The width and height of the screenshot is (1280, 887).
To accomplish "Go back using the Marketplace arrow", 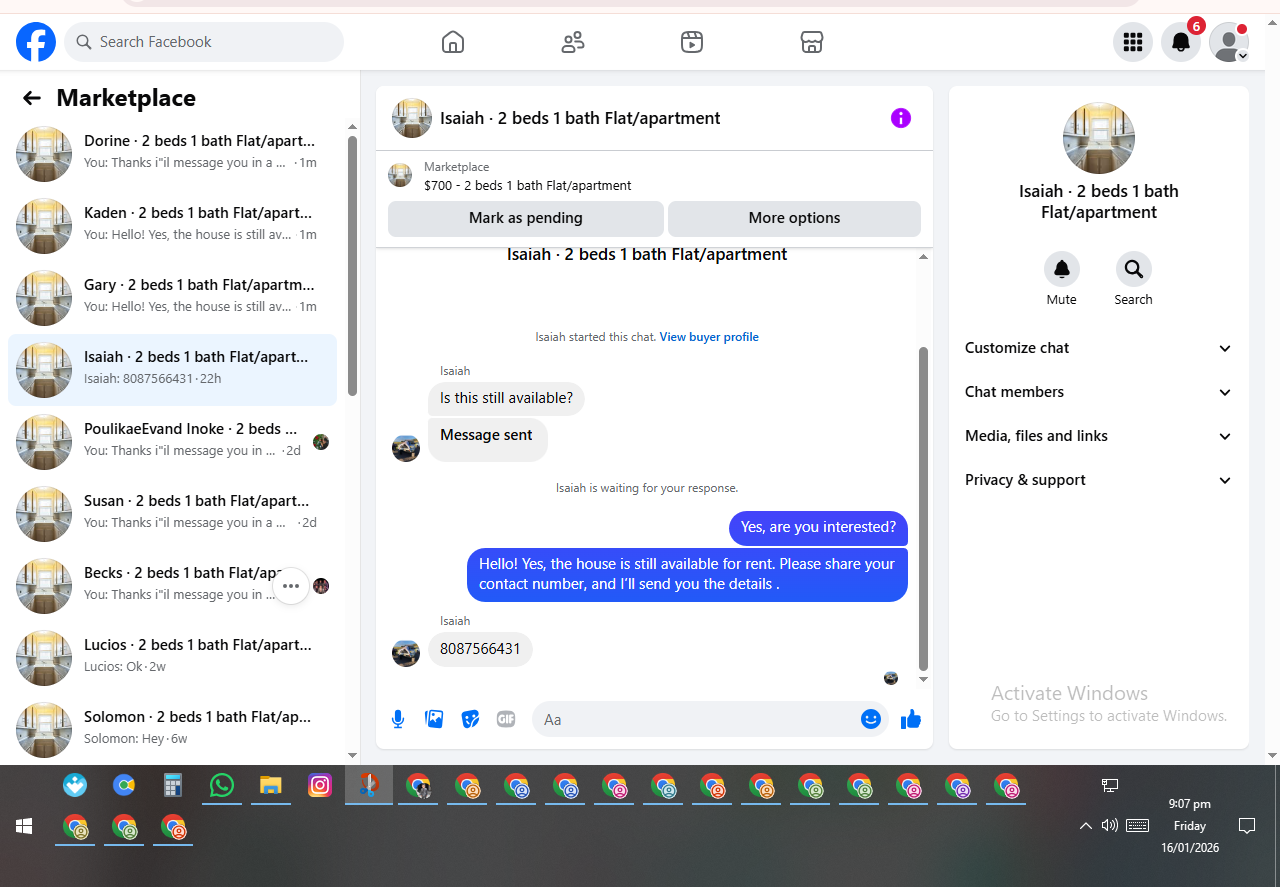I will [32, 98].
